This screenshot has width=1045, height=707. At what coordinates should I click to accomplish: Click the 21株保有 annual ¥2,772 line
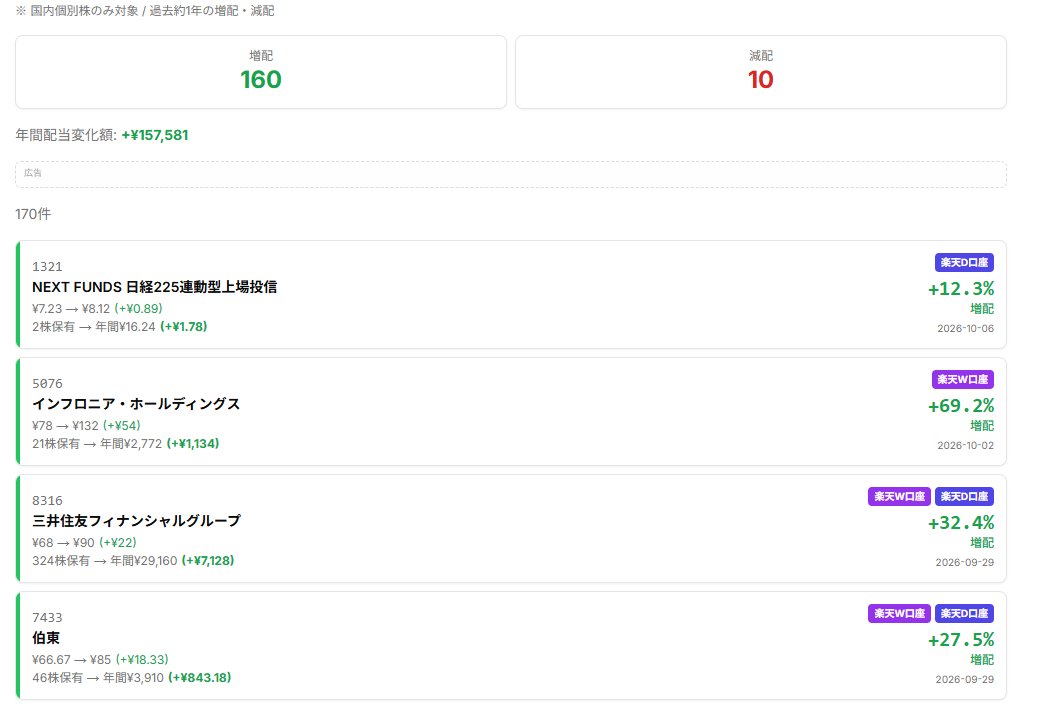pos(126,444)
